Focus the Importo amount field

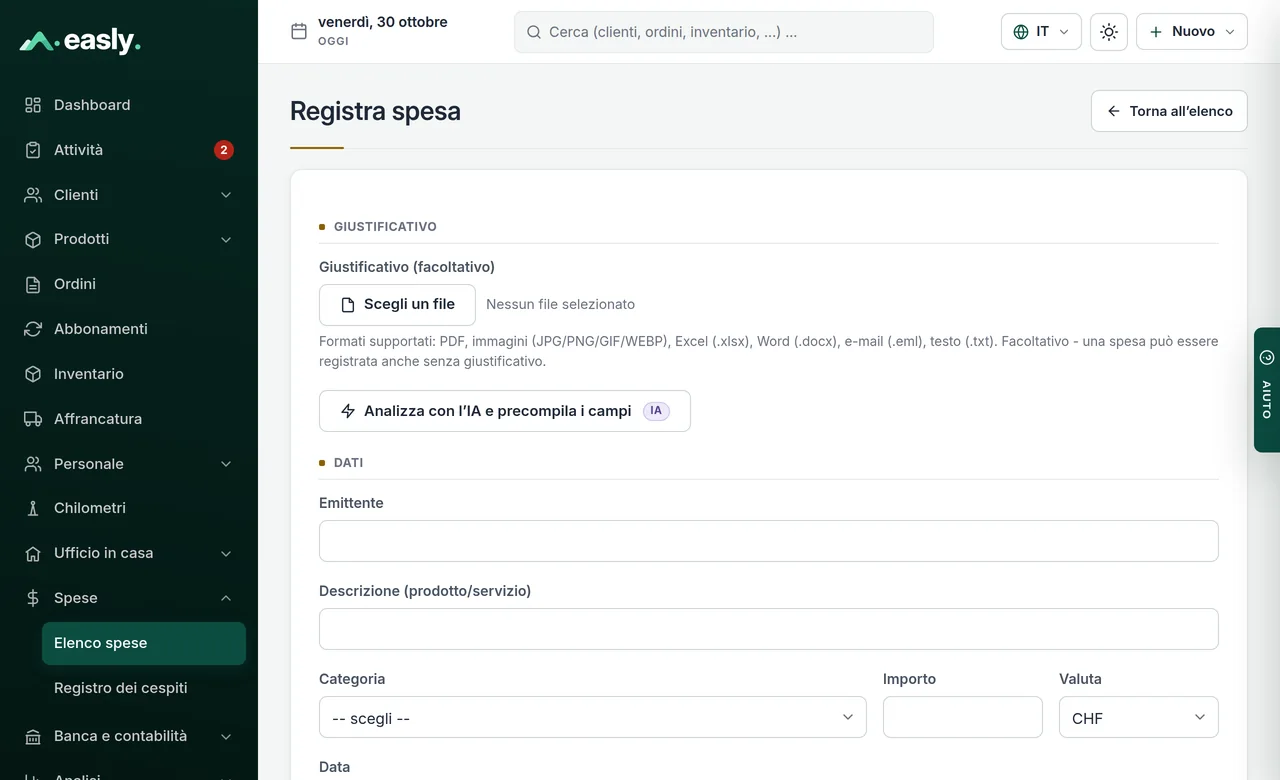click(x=963, y=717)
